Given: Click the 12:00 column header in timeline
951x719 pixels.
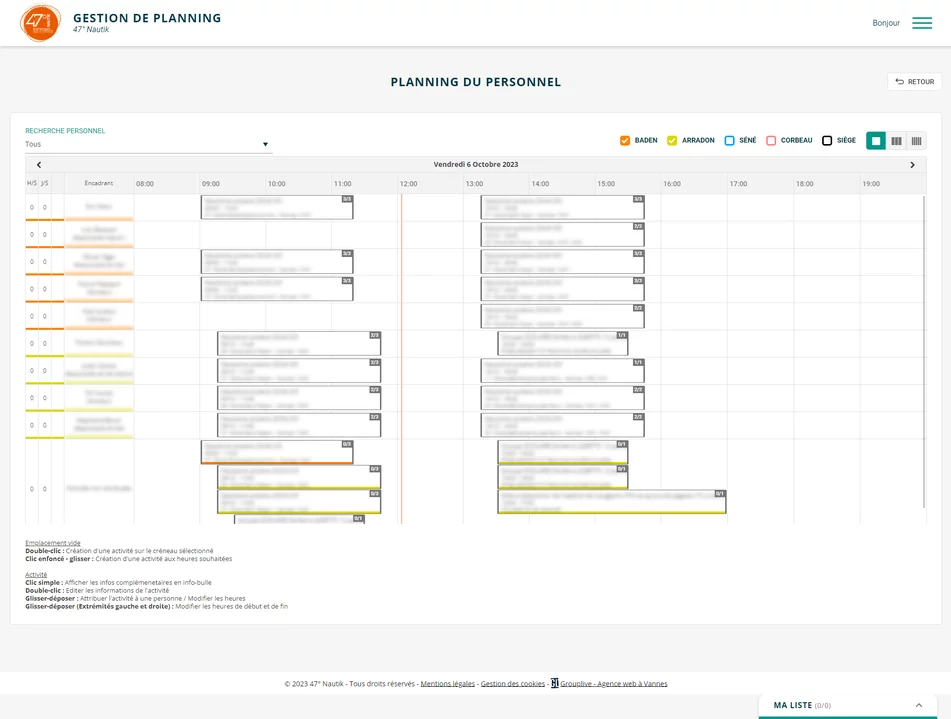Looking at the screenshot, I should tap(408, 184).
